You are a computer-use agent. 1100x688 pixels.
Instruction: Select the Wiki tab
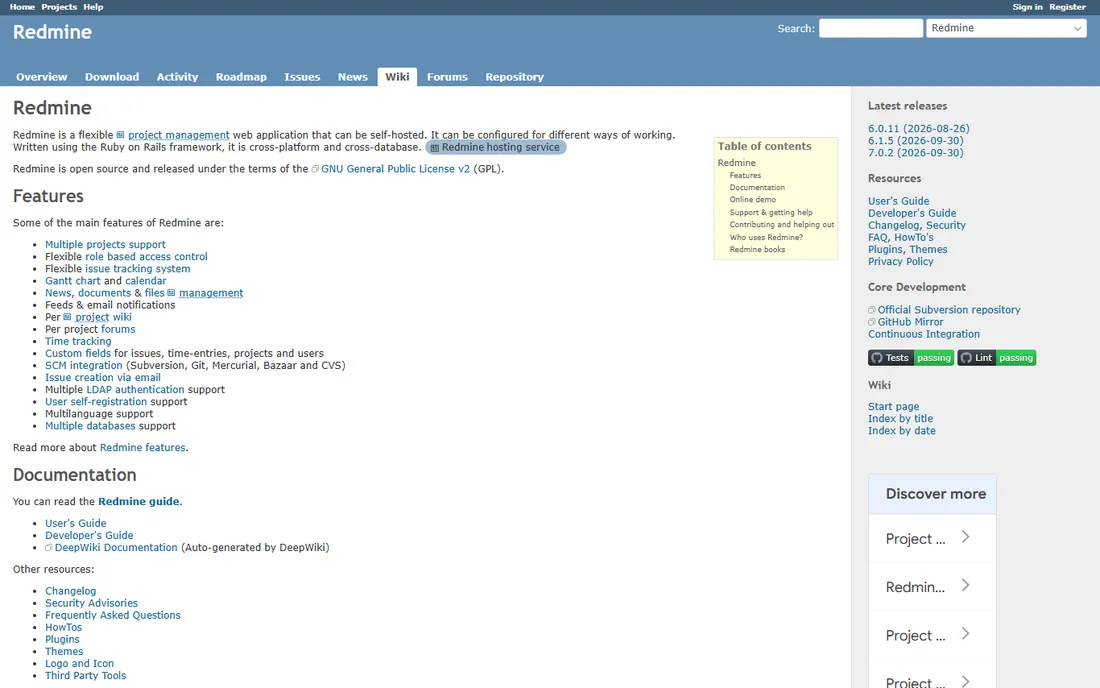point(397,77)
